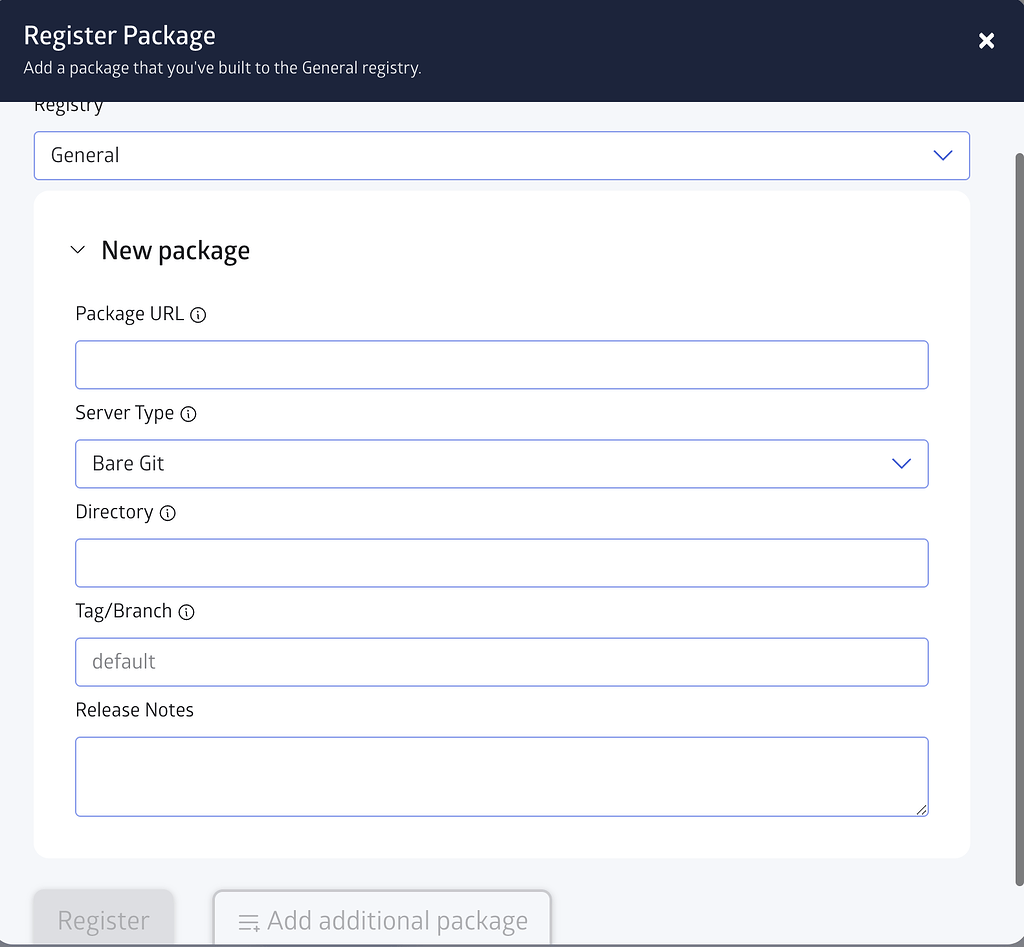Focus the Tag/Branch field with default placeholder
Viewport: 1024px width, 947px height.
point(502,662)
